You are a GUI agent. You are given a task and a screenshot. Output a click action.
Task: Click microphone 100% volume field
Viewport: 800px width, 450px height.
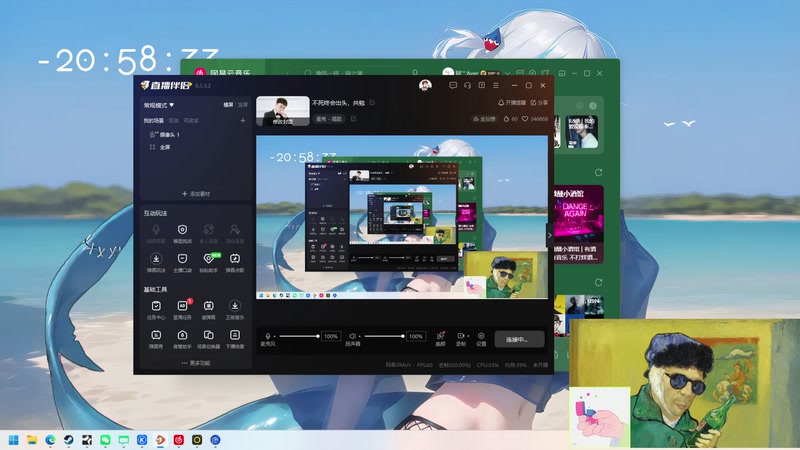(x=331, y=336)
